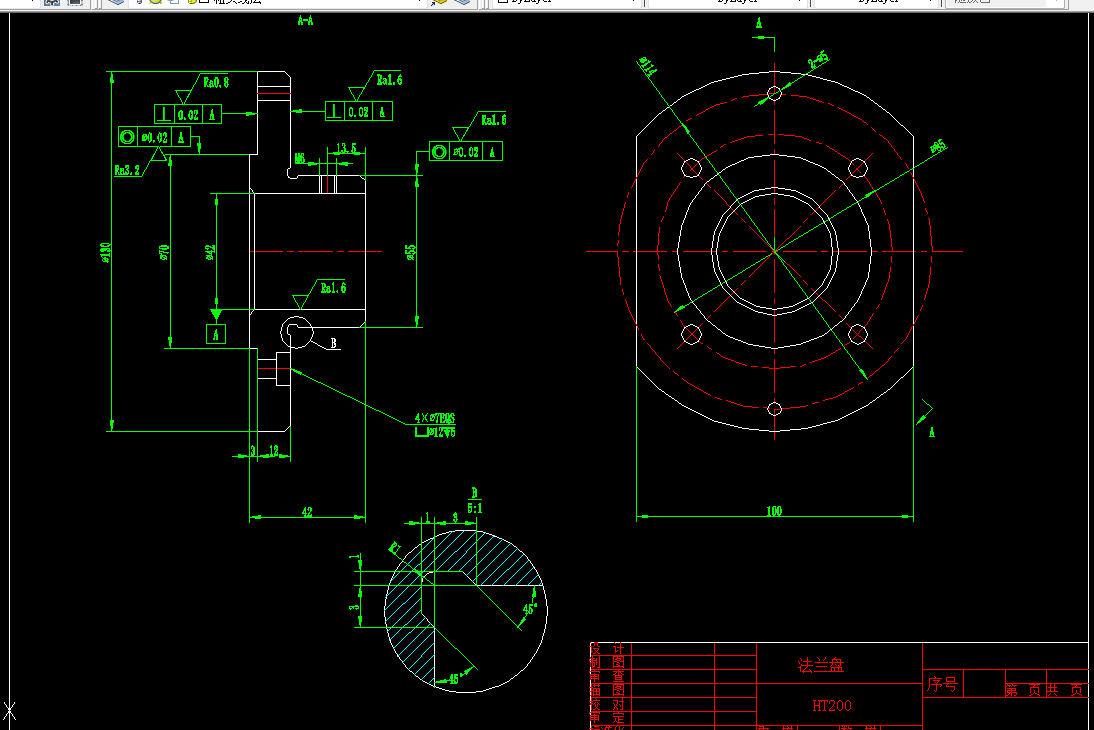
Task: Select the ø55 diameter dimension
Action: [411, 252]
